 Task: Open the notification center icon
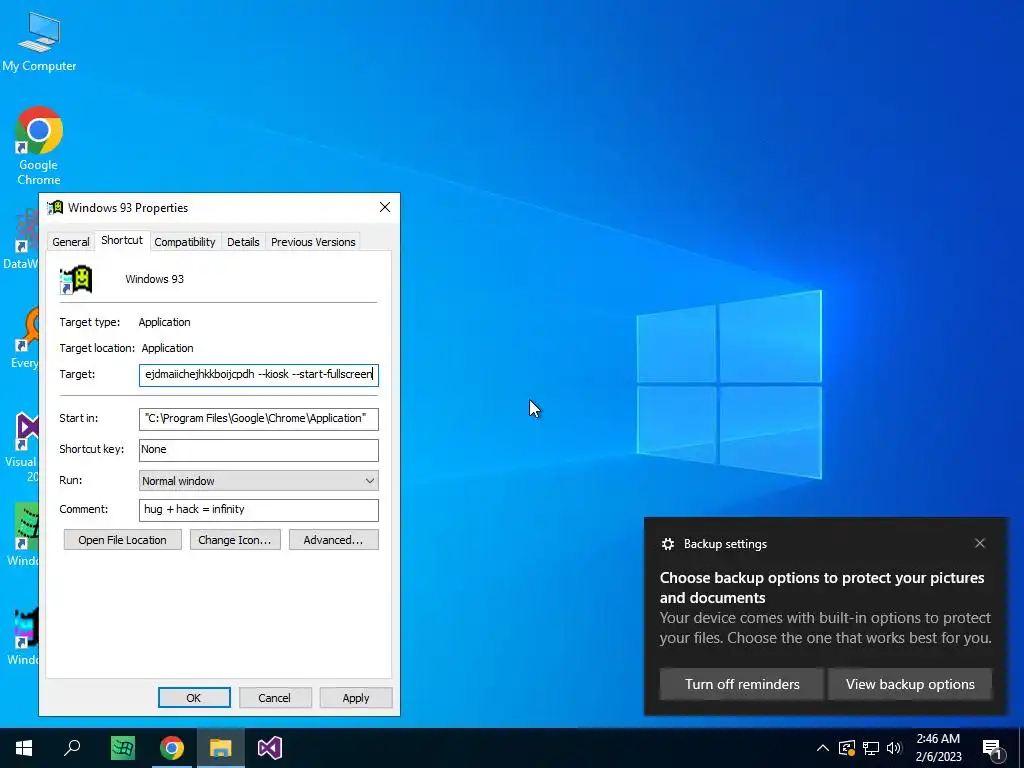992,748
